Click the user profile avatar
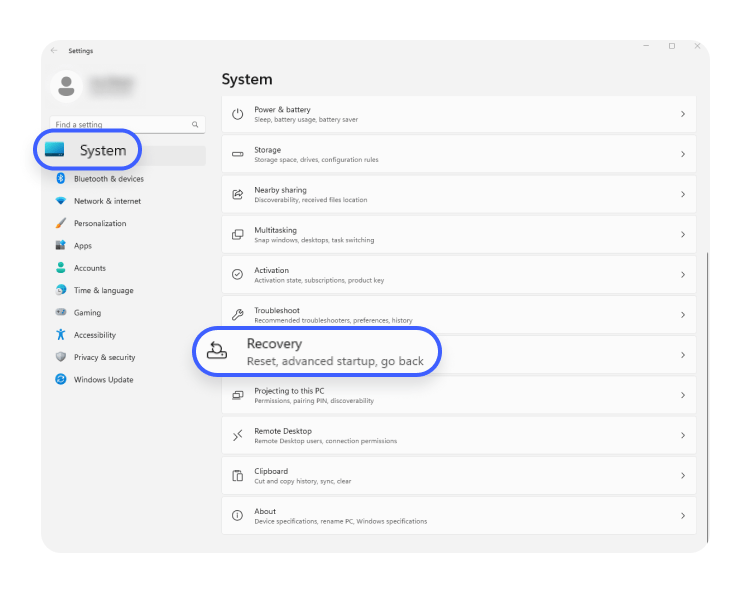 click(66, 86)
